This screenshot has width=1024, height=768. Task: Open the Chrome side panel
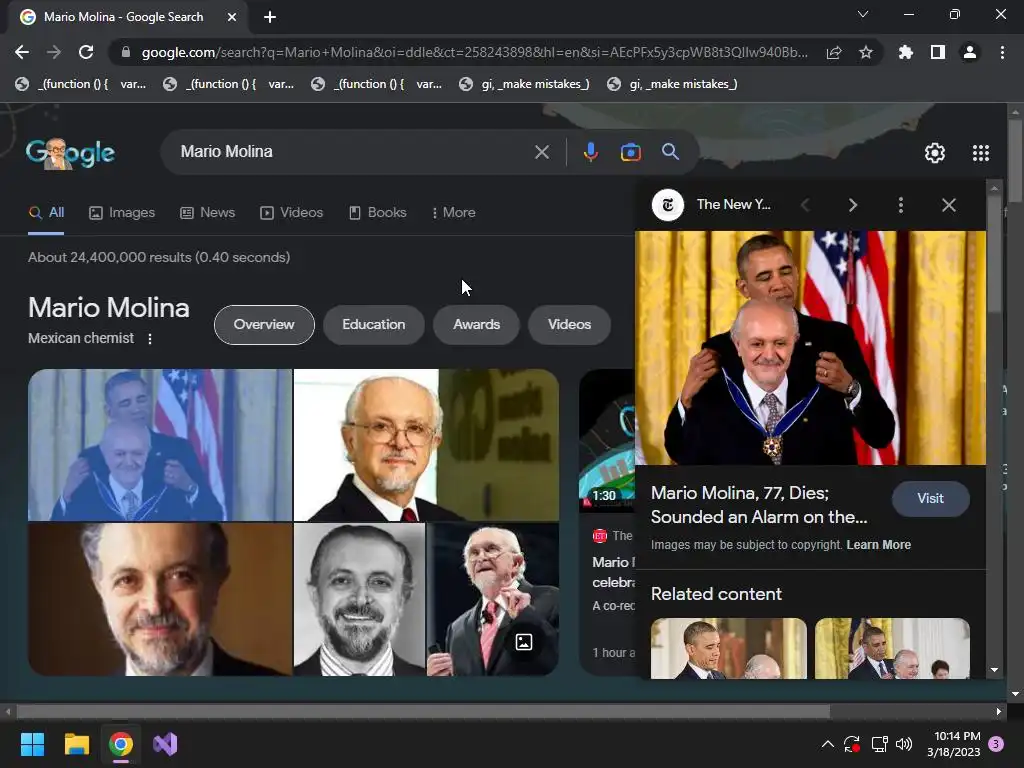tap(938, 52)
